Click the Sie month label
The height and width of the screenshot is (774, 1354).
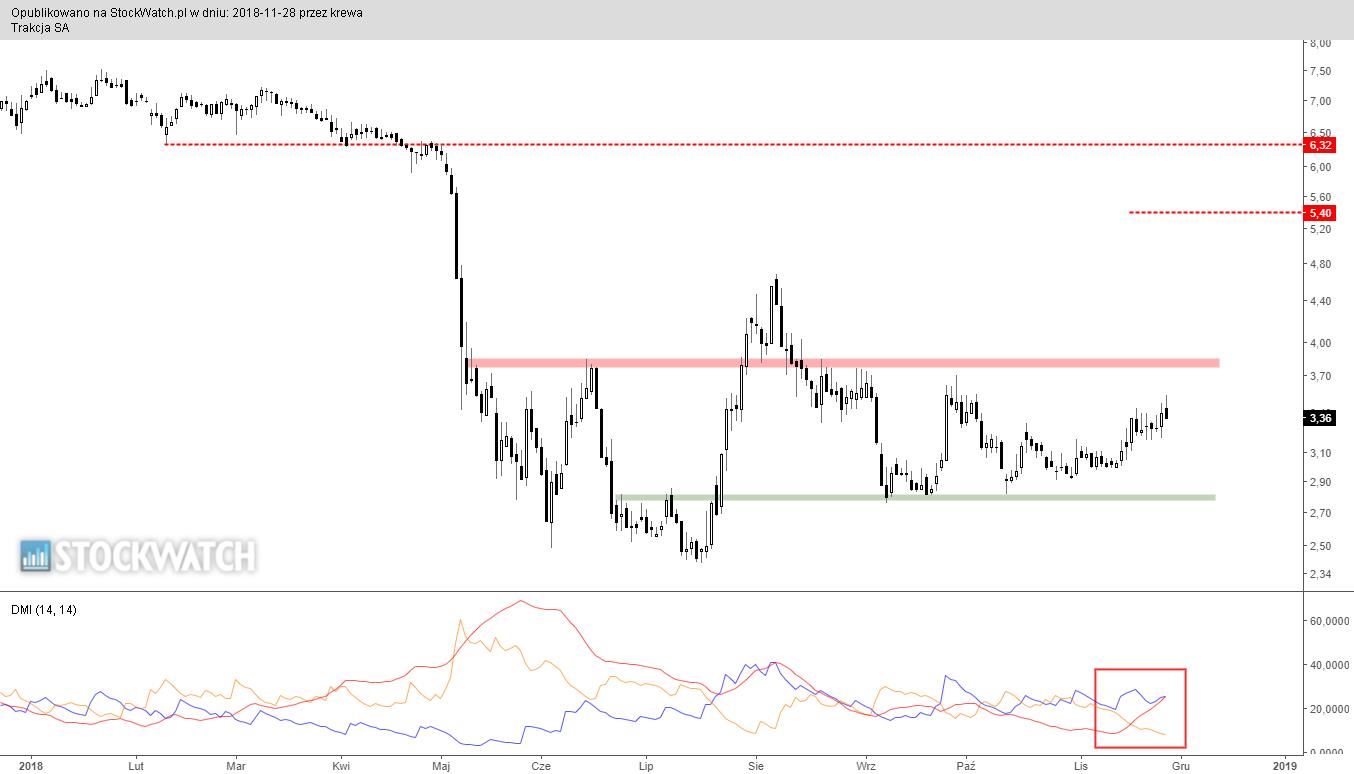[755, 766]
